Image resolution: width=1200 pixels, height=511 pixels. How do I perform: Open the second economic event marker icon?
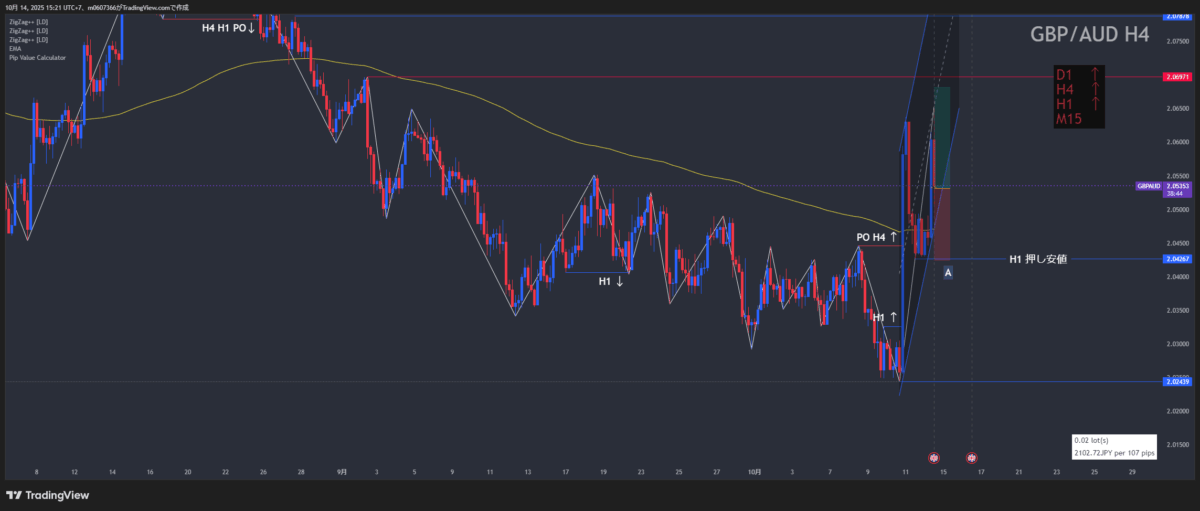(x=971, y=457)
